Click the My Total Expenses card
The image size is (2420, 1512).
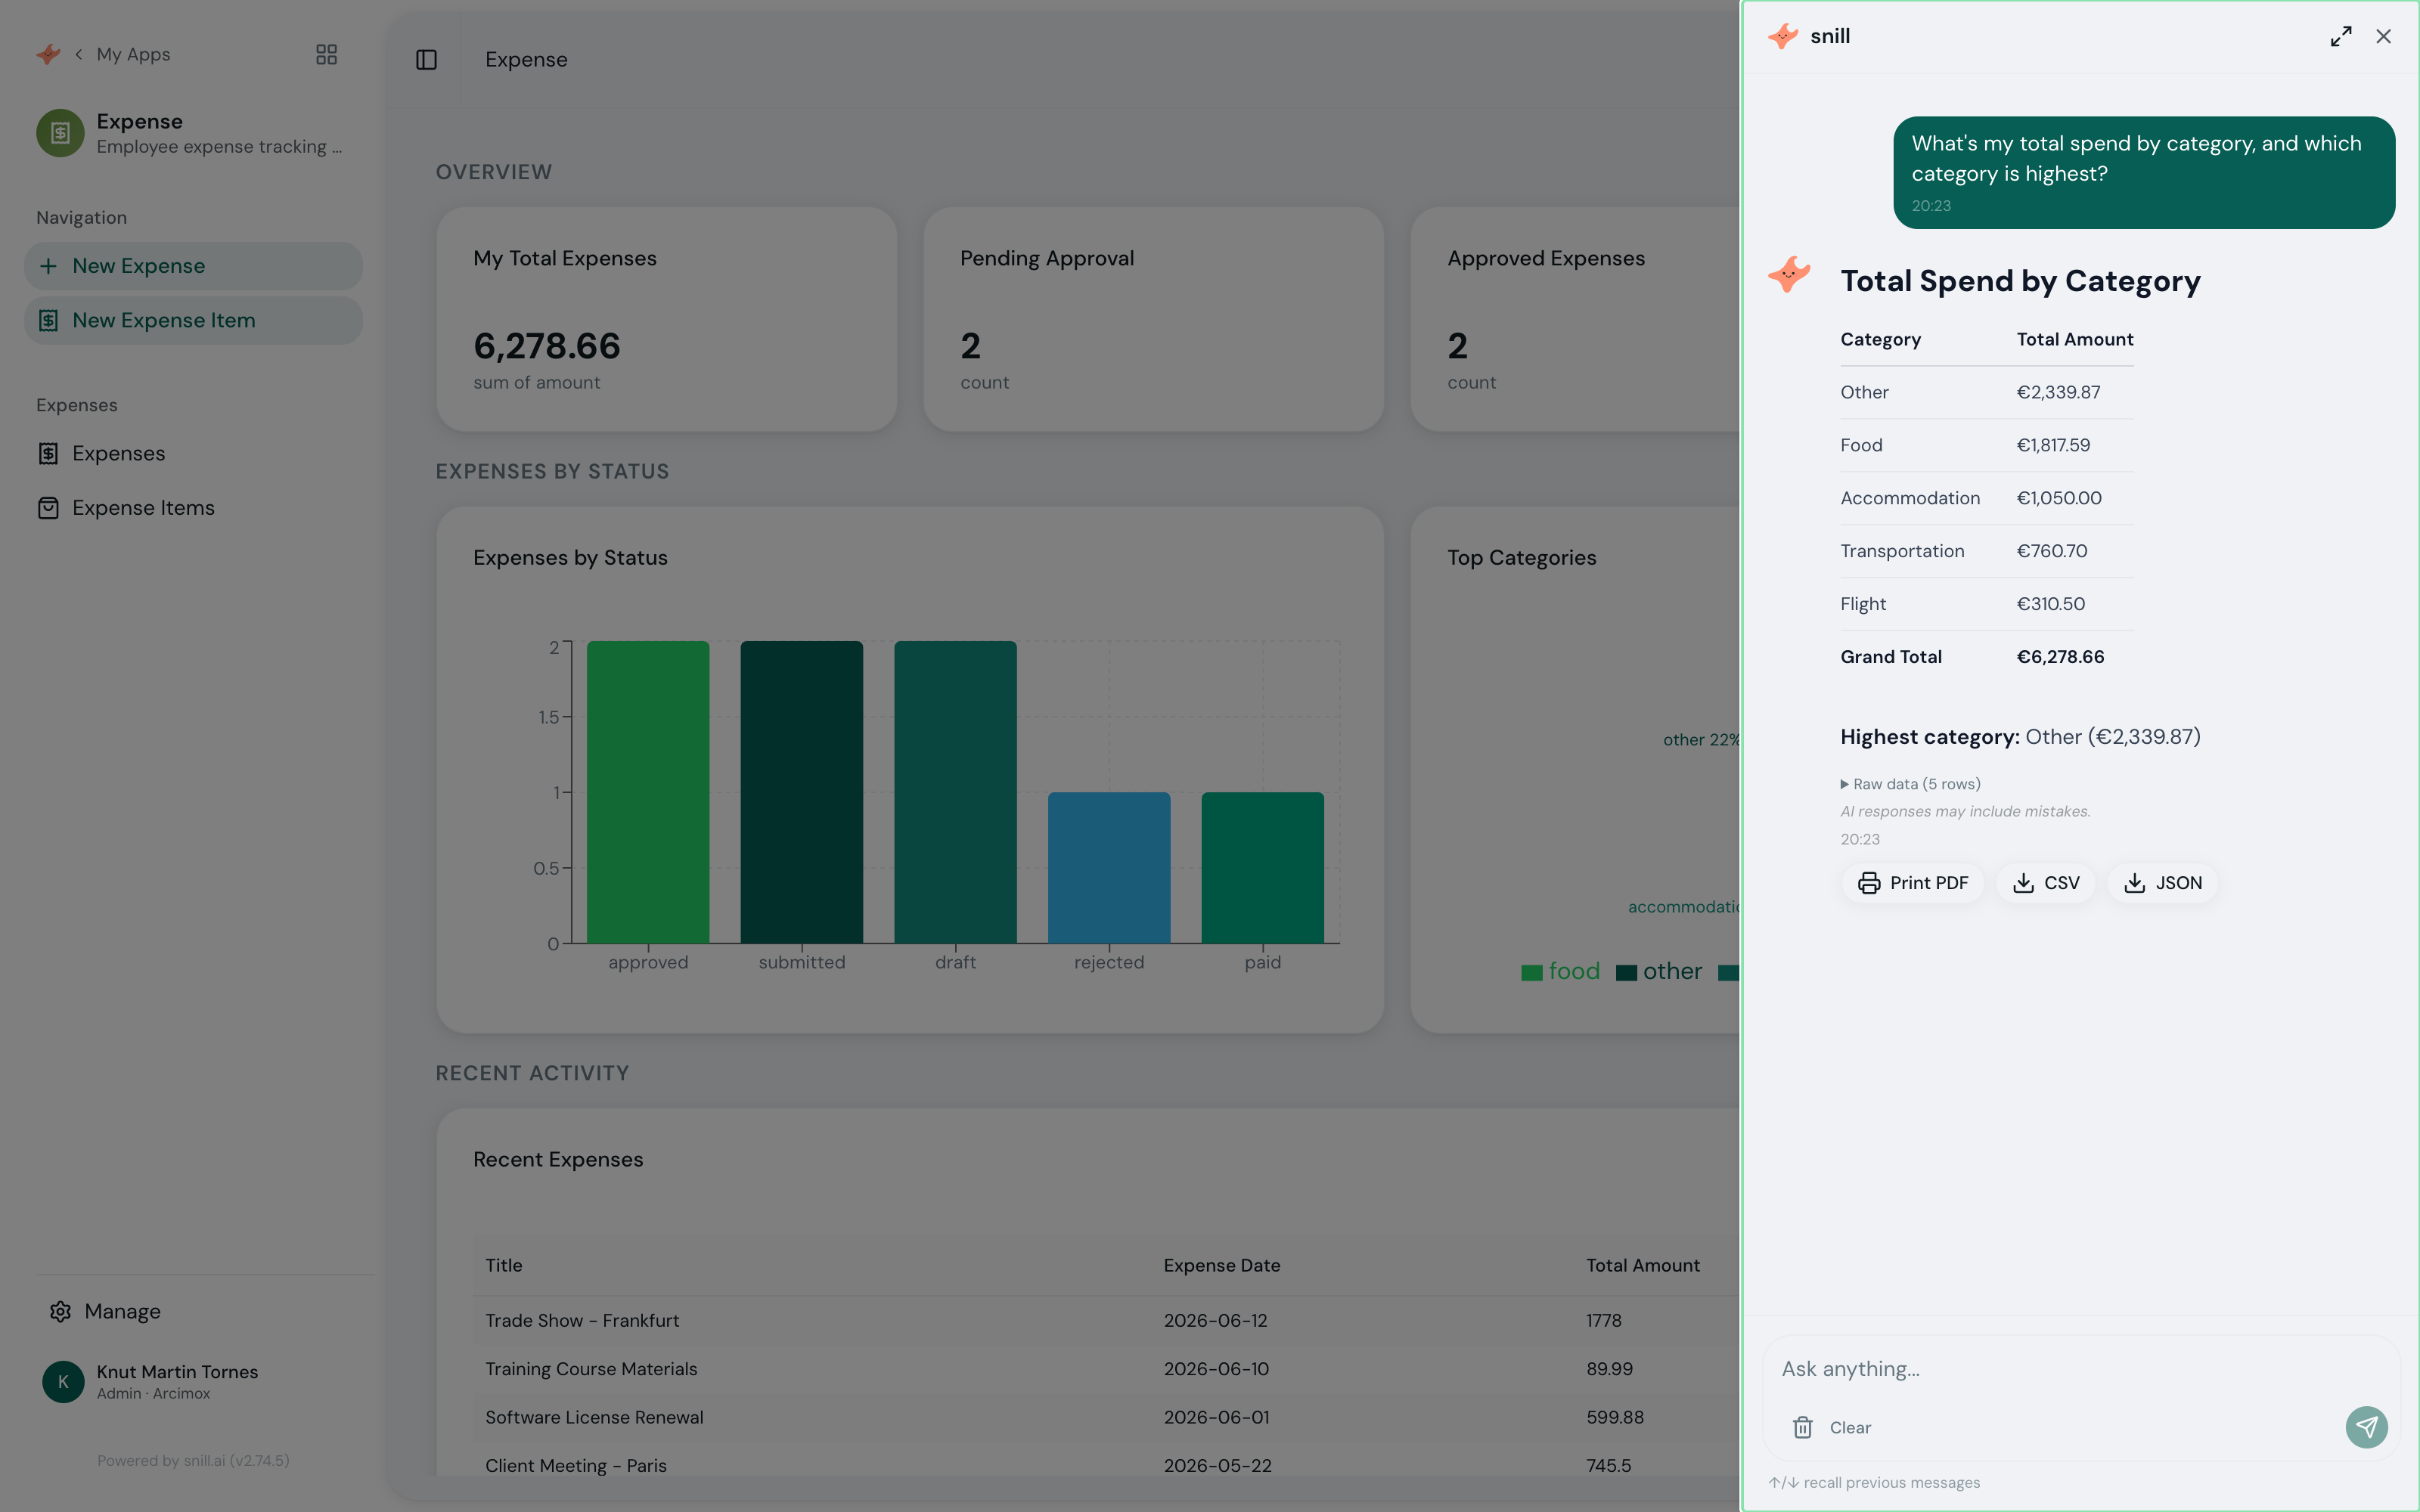[x=666, y=319]
